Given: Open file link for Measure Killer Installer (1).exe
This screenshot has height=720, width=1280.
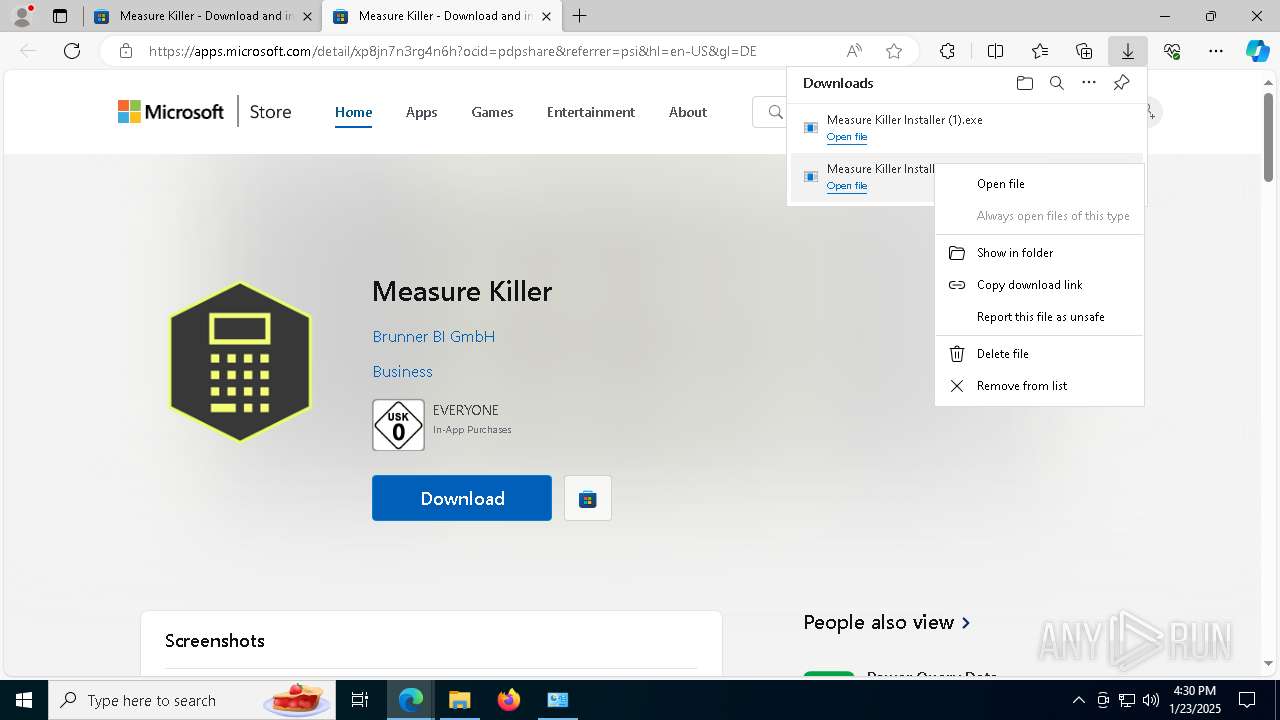Looking at the screenshot, I should [847, 137].
